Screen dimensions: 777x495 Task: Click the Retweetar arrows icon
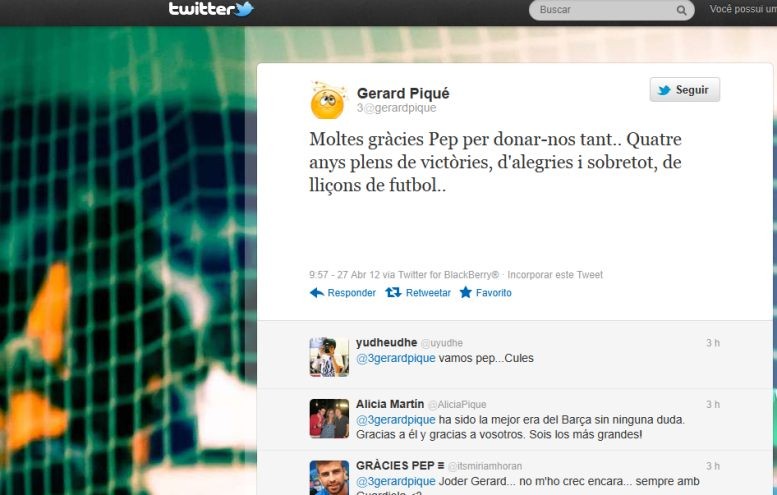pyautogui.click(x=393, y=292)
